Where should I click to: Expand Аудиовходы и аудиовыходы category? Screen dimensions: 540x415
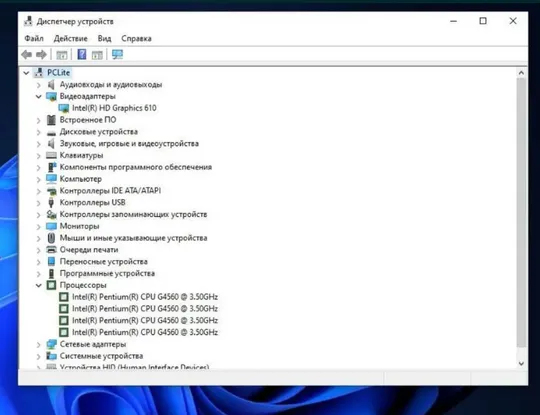(39, 85)
